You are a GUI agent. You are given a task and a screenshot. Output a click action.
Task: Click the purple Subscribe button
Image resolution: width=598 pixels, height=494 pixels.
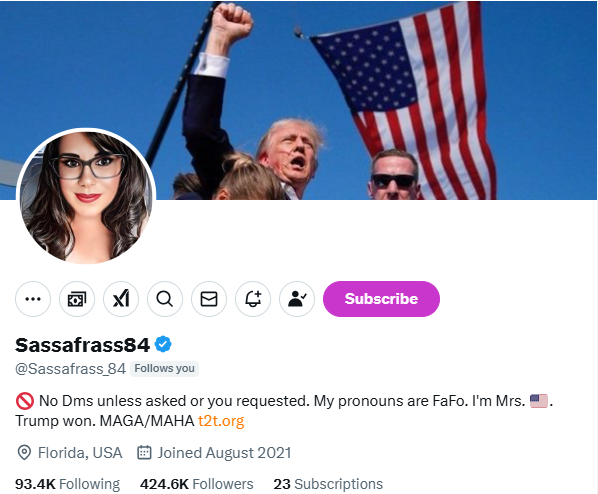click(x=381, y=299)
